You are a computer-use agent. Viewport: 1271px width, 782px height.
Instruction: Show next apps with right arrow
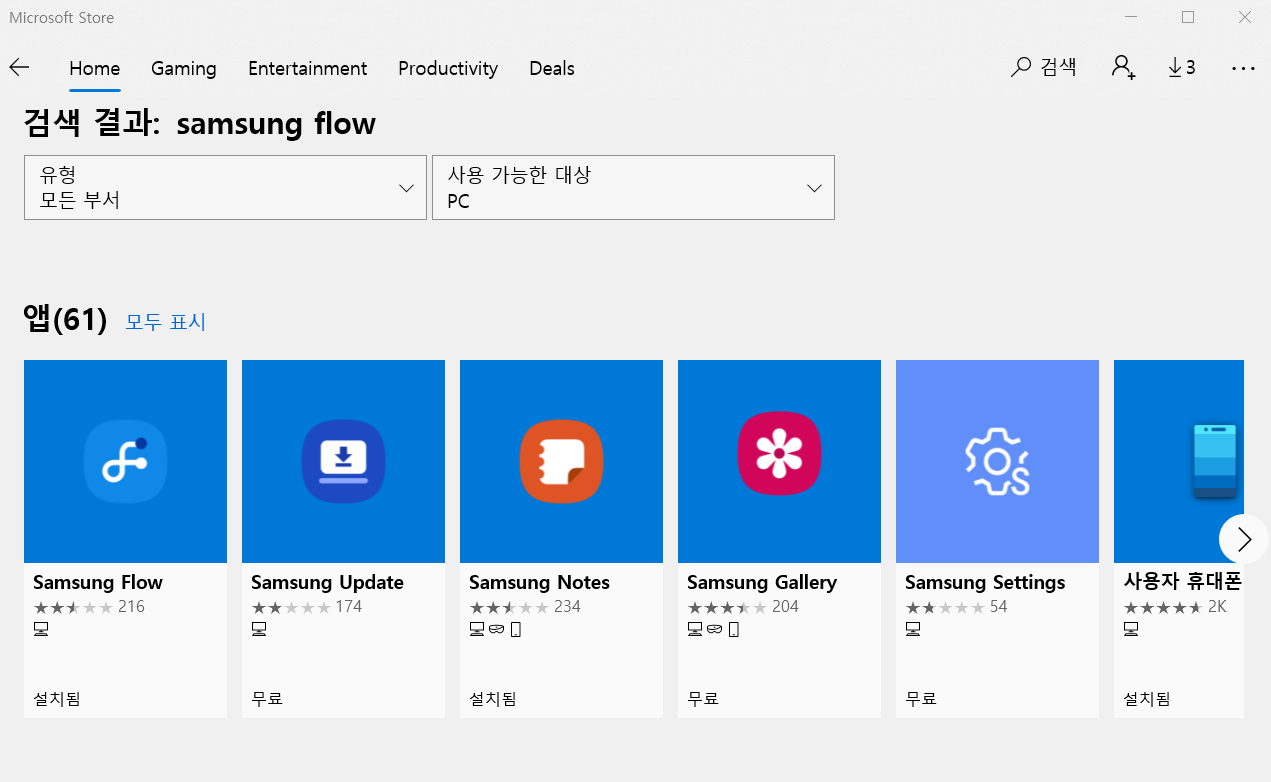point(1244,539)
